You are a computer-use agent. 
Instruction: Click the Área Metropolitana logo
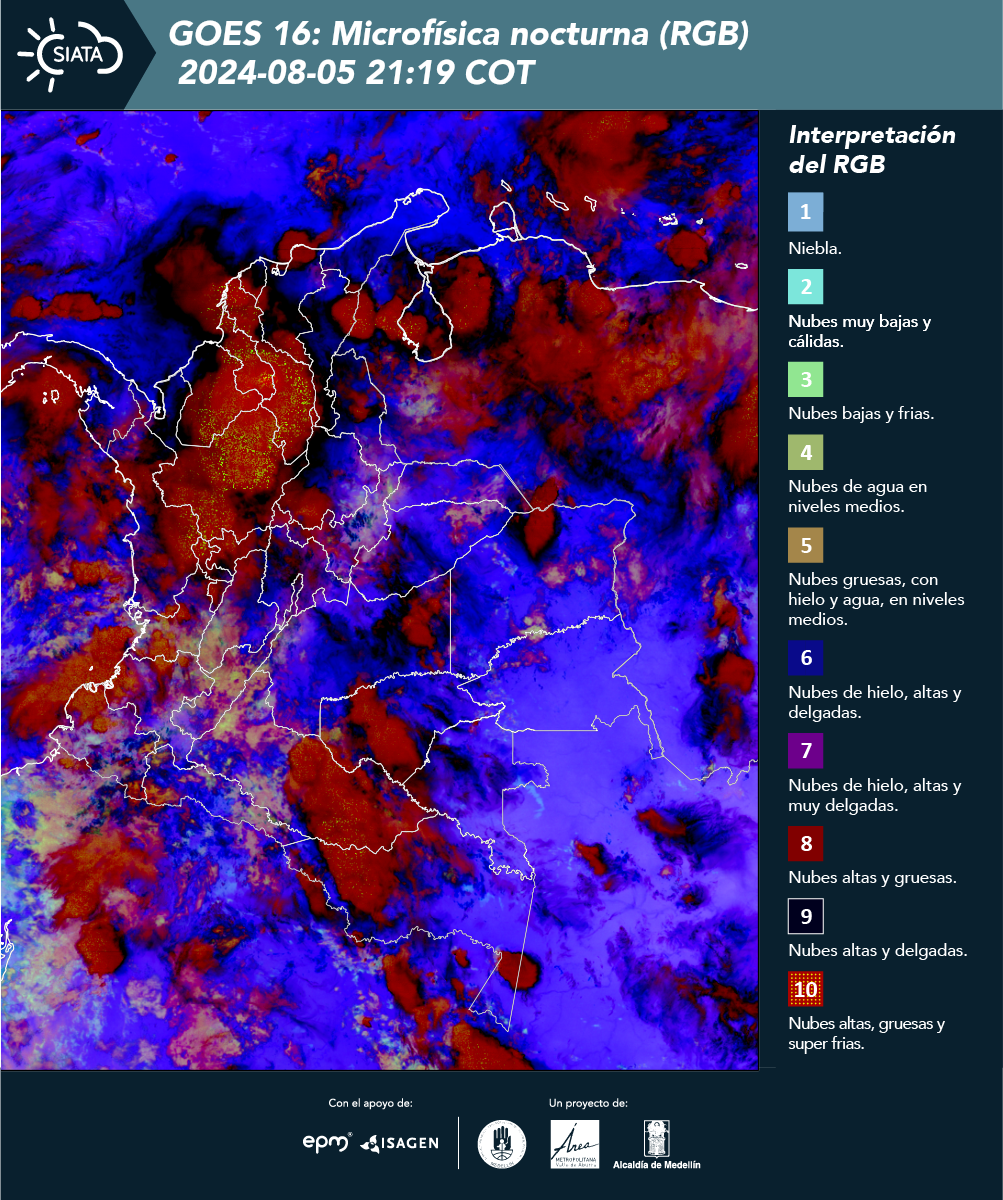tap(575, 1144)
